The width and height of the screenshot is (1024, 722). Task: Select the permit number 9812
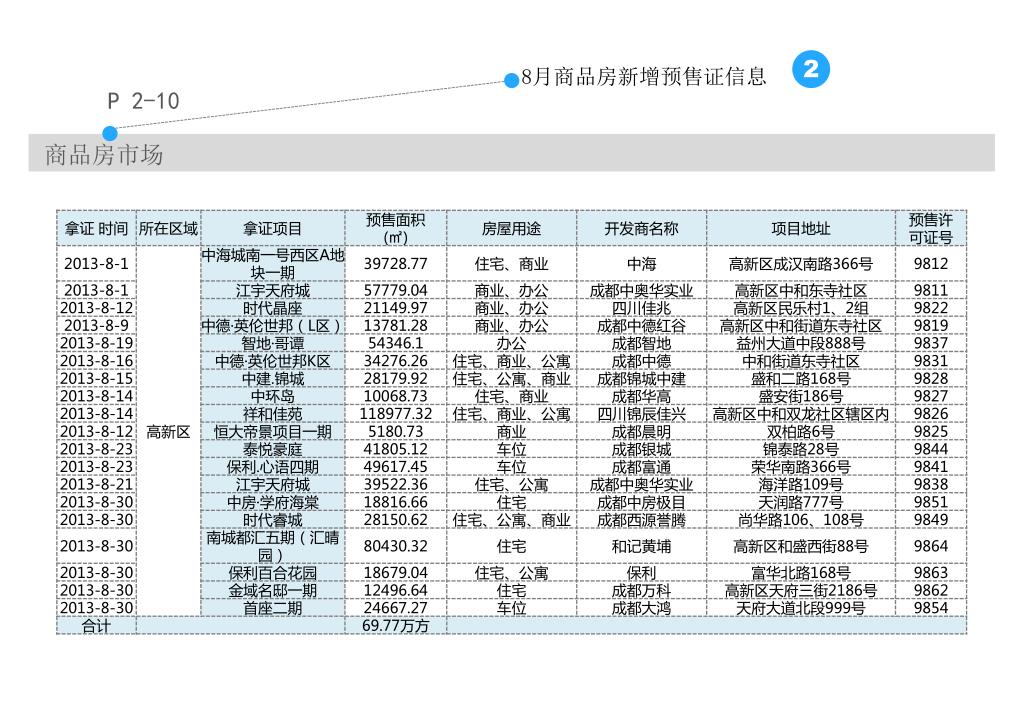[931, 264]
